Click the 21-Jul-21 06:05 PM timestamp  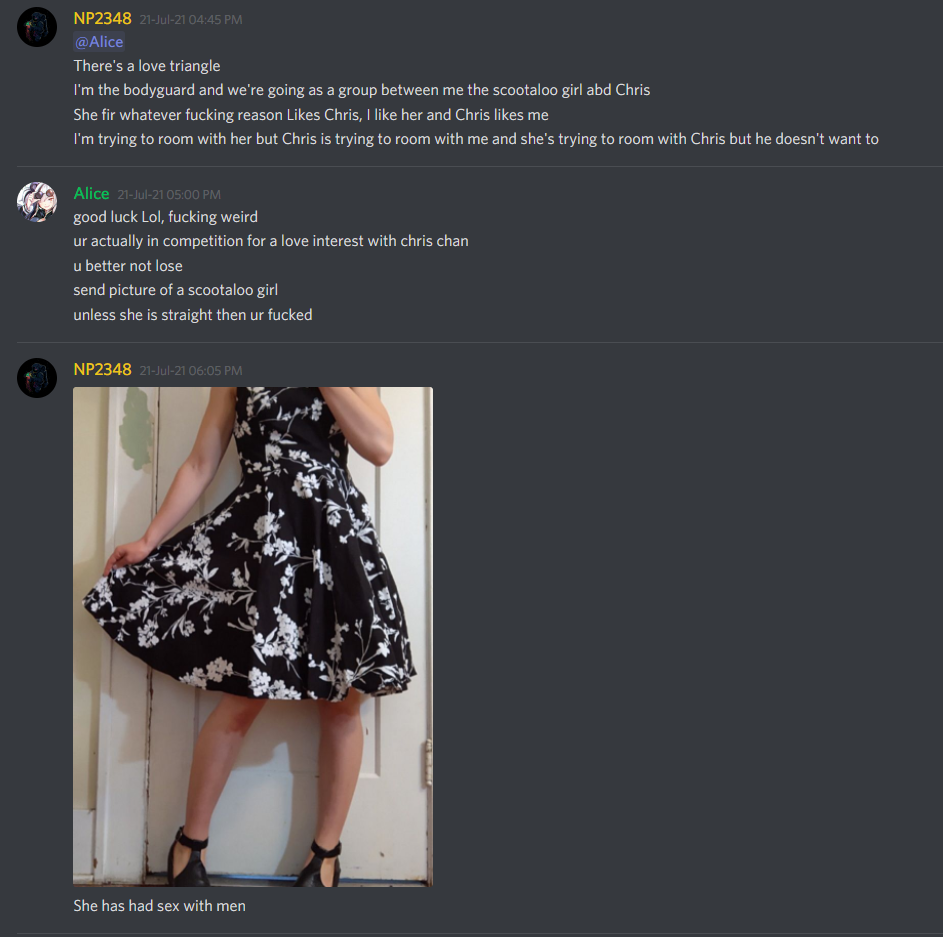(191, 370)
